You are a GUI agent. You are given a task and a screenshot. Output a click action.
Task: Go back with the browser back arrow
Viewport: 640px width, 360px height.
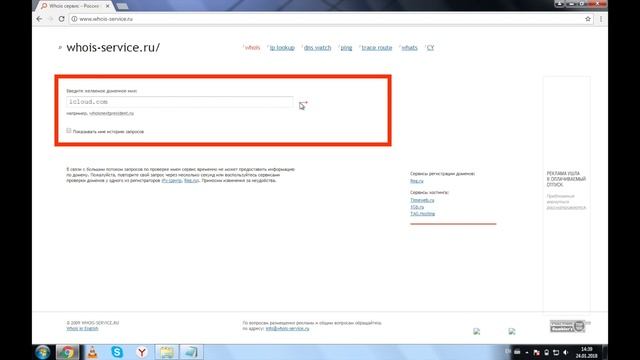click(39, 19)
